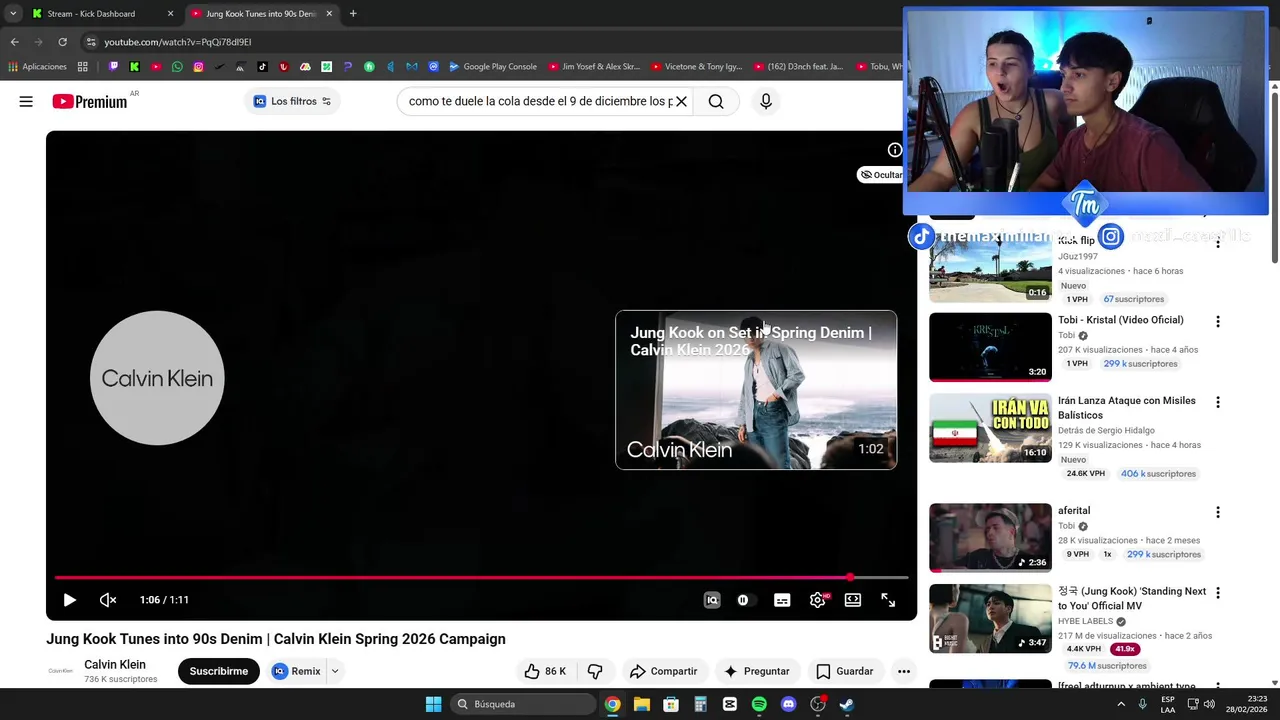Open the Aplicaciones bookmark

coord(37,67)
